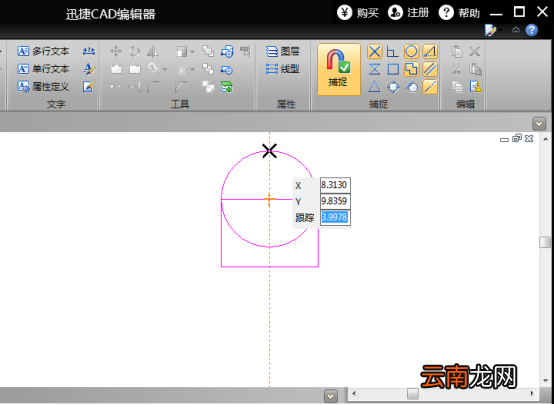Click the 多行文本 multiline text tool
The image size is (554, 405).
[x=43, y=52]
